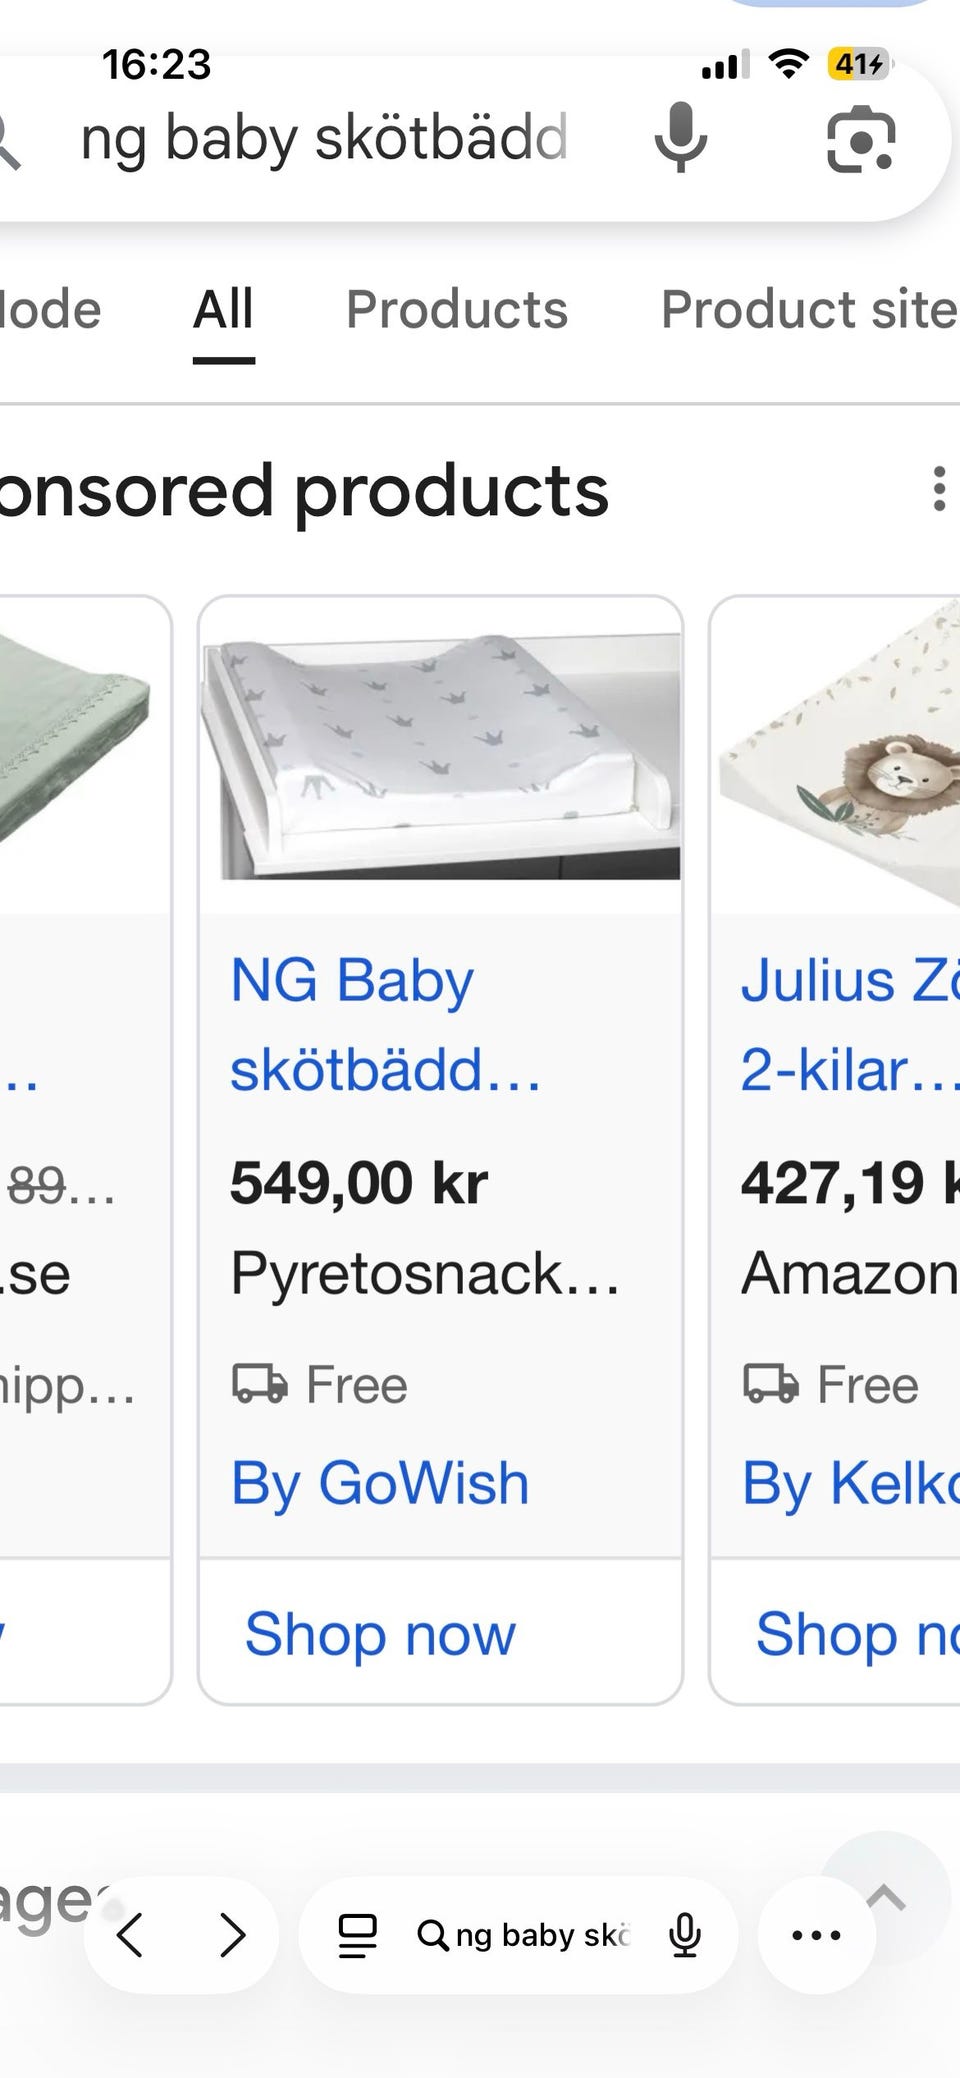Open Google Lens camera search
The image size is (960, 2078).
(861, 138)
